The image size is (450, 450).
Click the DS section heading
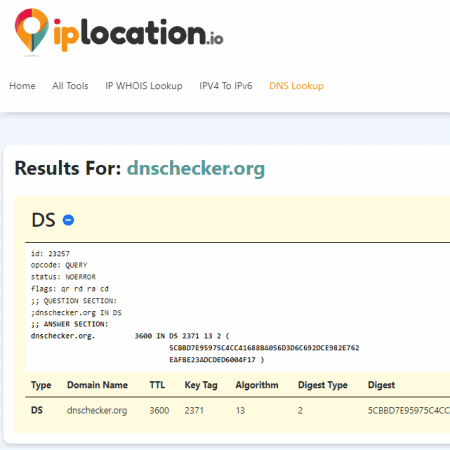pos(43,220)
